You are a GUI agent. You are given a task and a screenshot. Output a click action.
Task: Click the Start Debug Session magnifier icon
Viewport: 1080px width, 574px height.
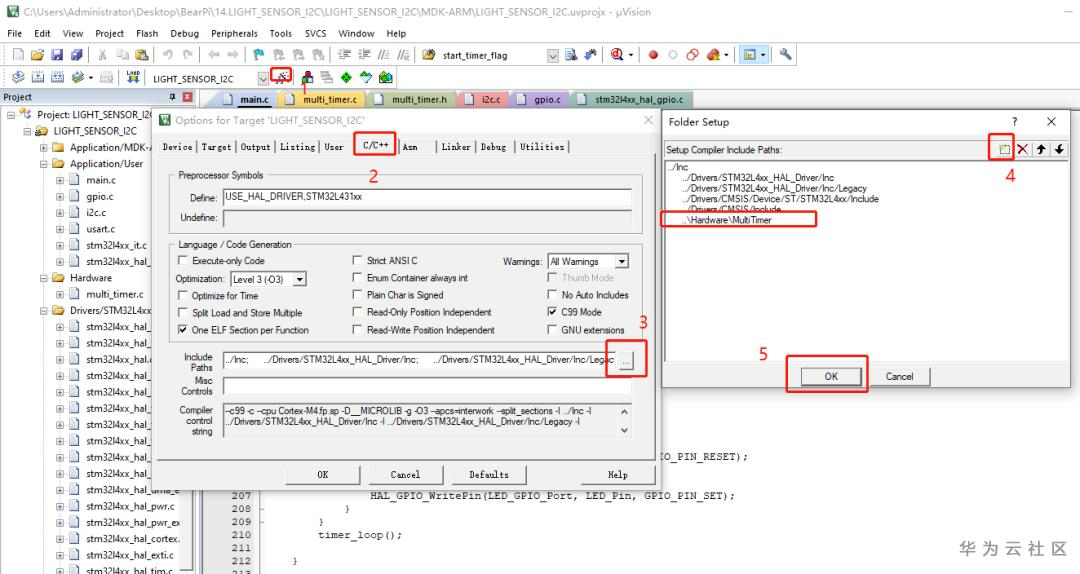(616, 54)
